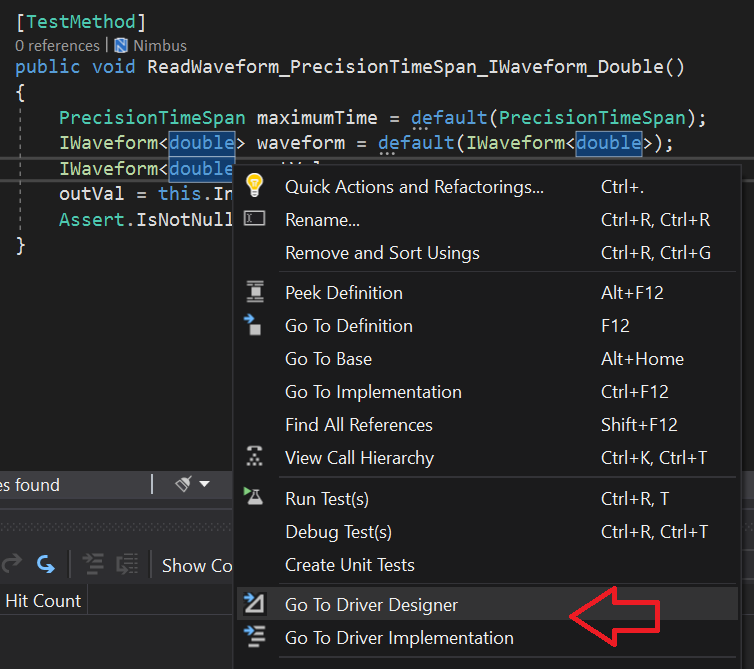Click 'void' keyword in method signature
Image resolution: width=754 pixels, height=669 pixels.
coord(113,67)
